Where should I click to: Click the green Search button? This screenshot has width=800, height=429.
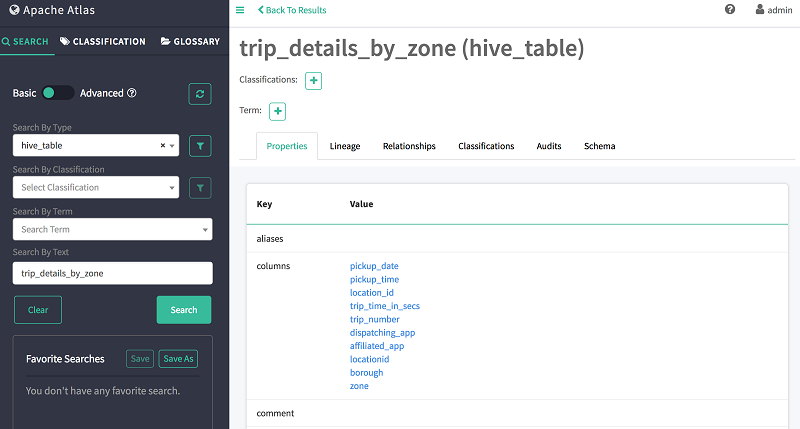click(x=184, y=310)
